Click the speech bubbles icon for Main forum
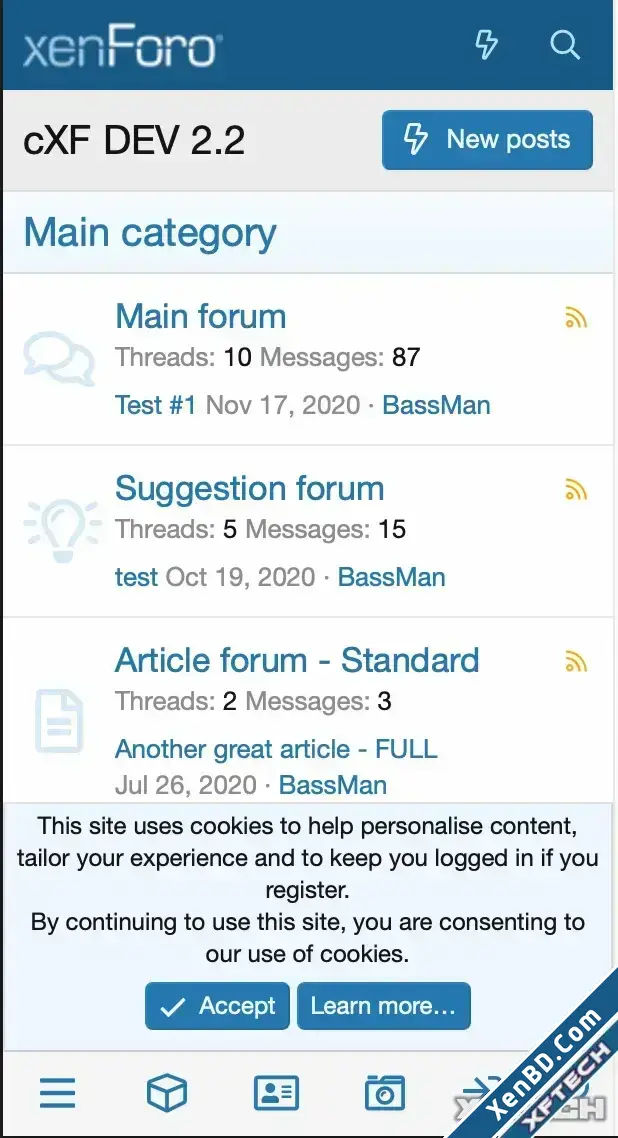The width and height of the screenshot is (618, 1138). (59, 359)
